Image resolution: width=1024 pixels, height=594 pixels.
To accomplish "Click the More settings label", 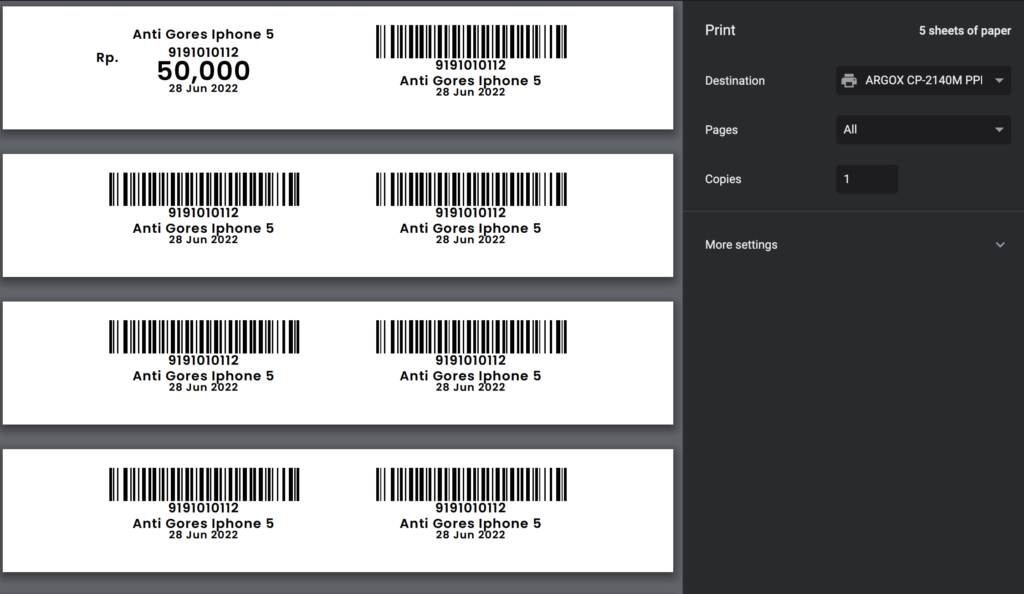I will point(741,245).
